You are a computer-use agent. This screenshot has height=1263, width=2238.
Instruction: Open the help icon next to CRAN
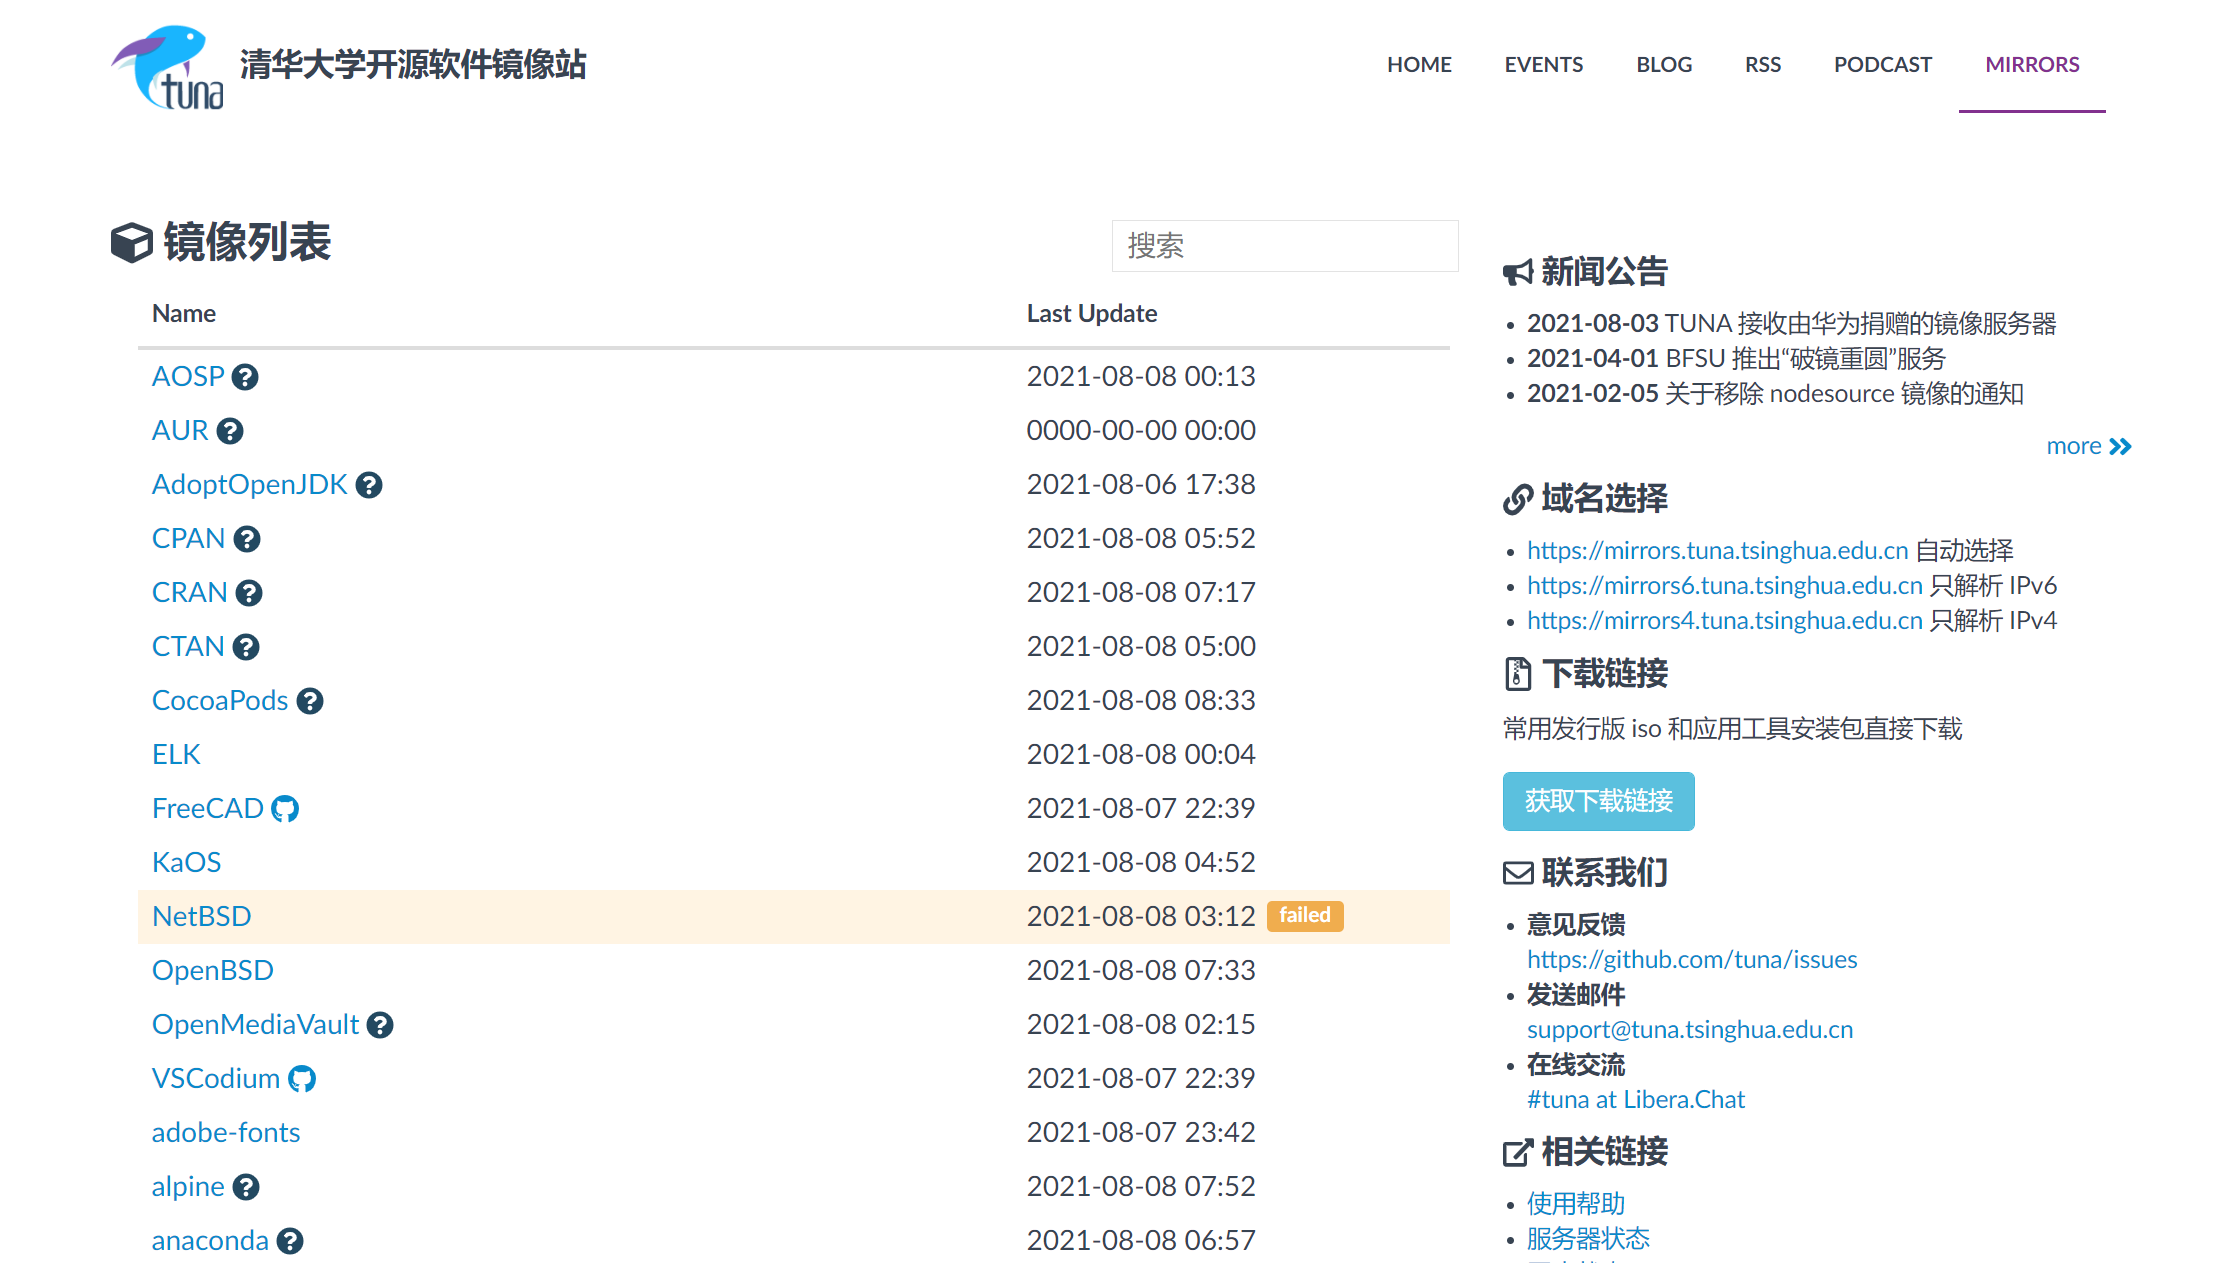pos(249,593)
